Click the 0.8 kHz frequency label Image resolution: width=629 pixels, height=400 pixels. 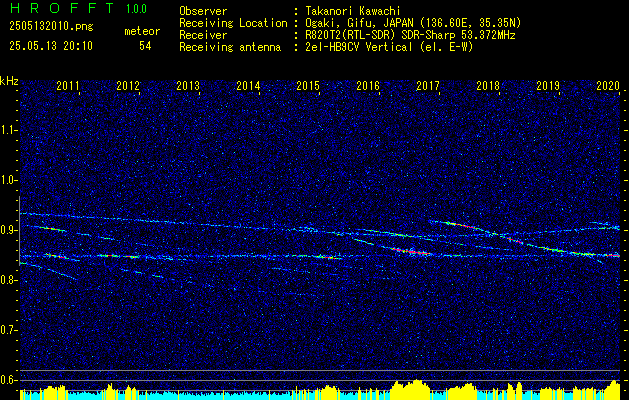click(x=8, y=280)
